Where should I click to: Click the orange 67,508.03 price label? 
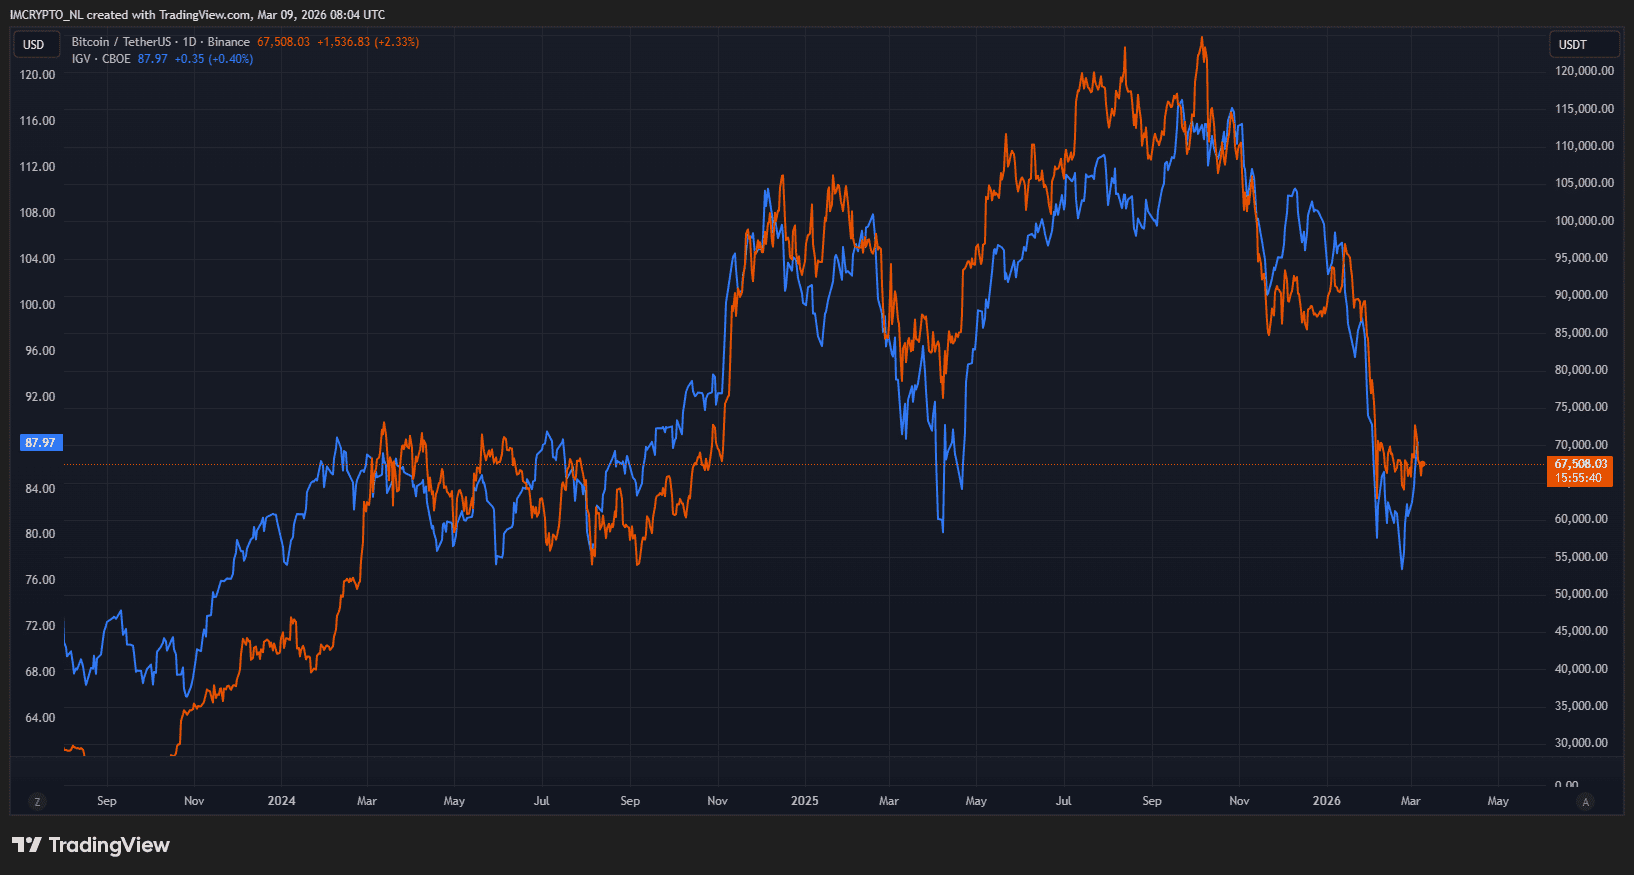pyautogui.click(x=1580, y=464)
